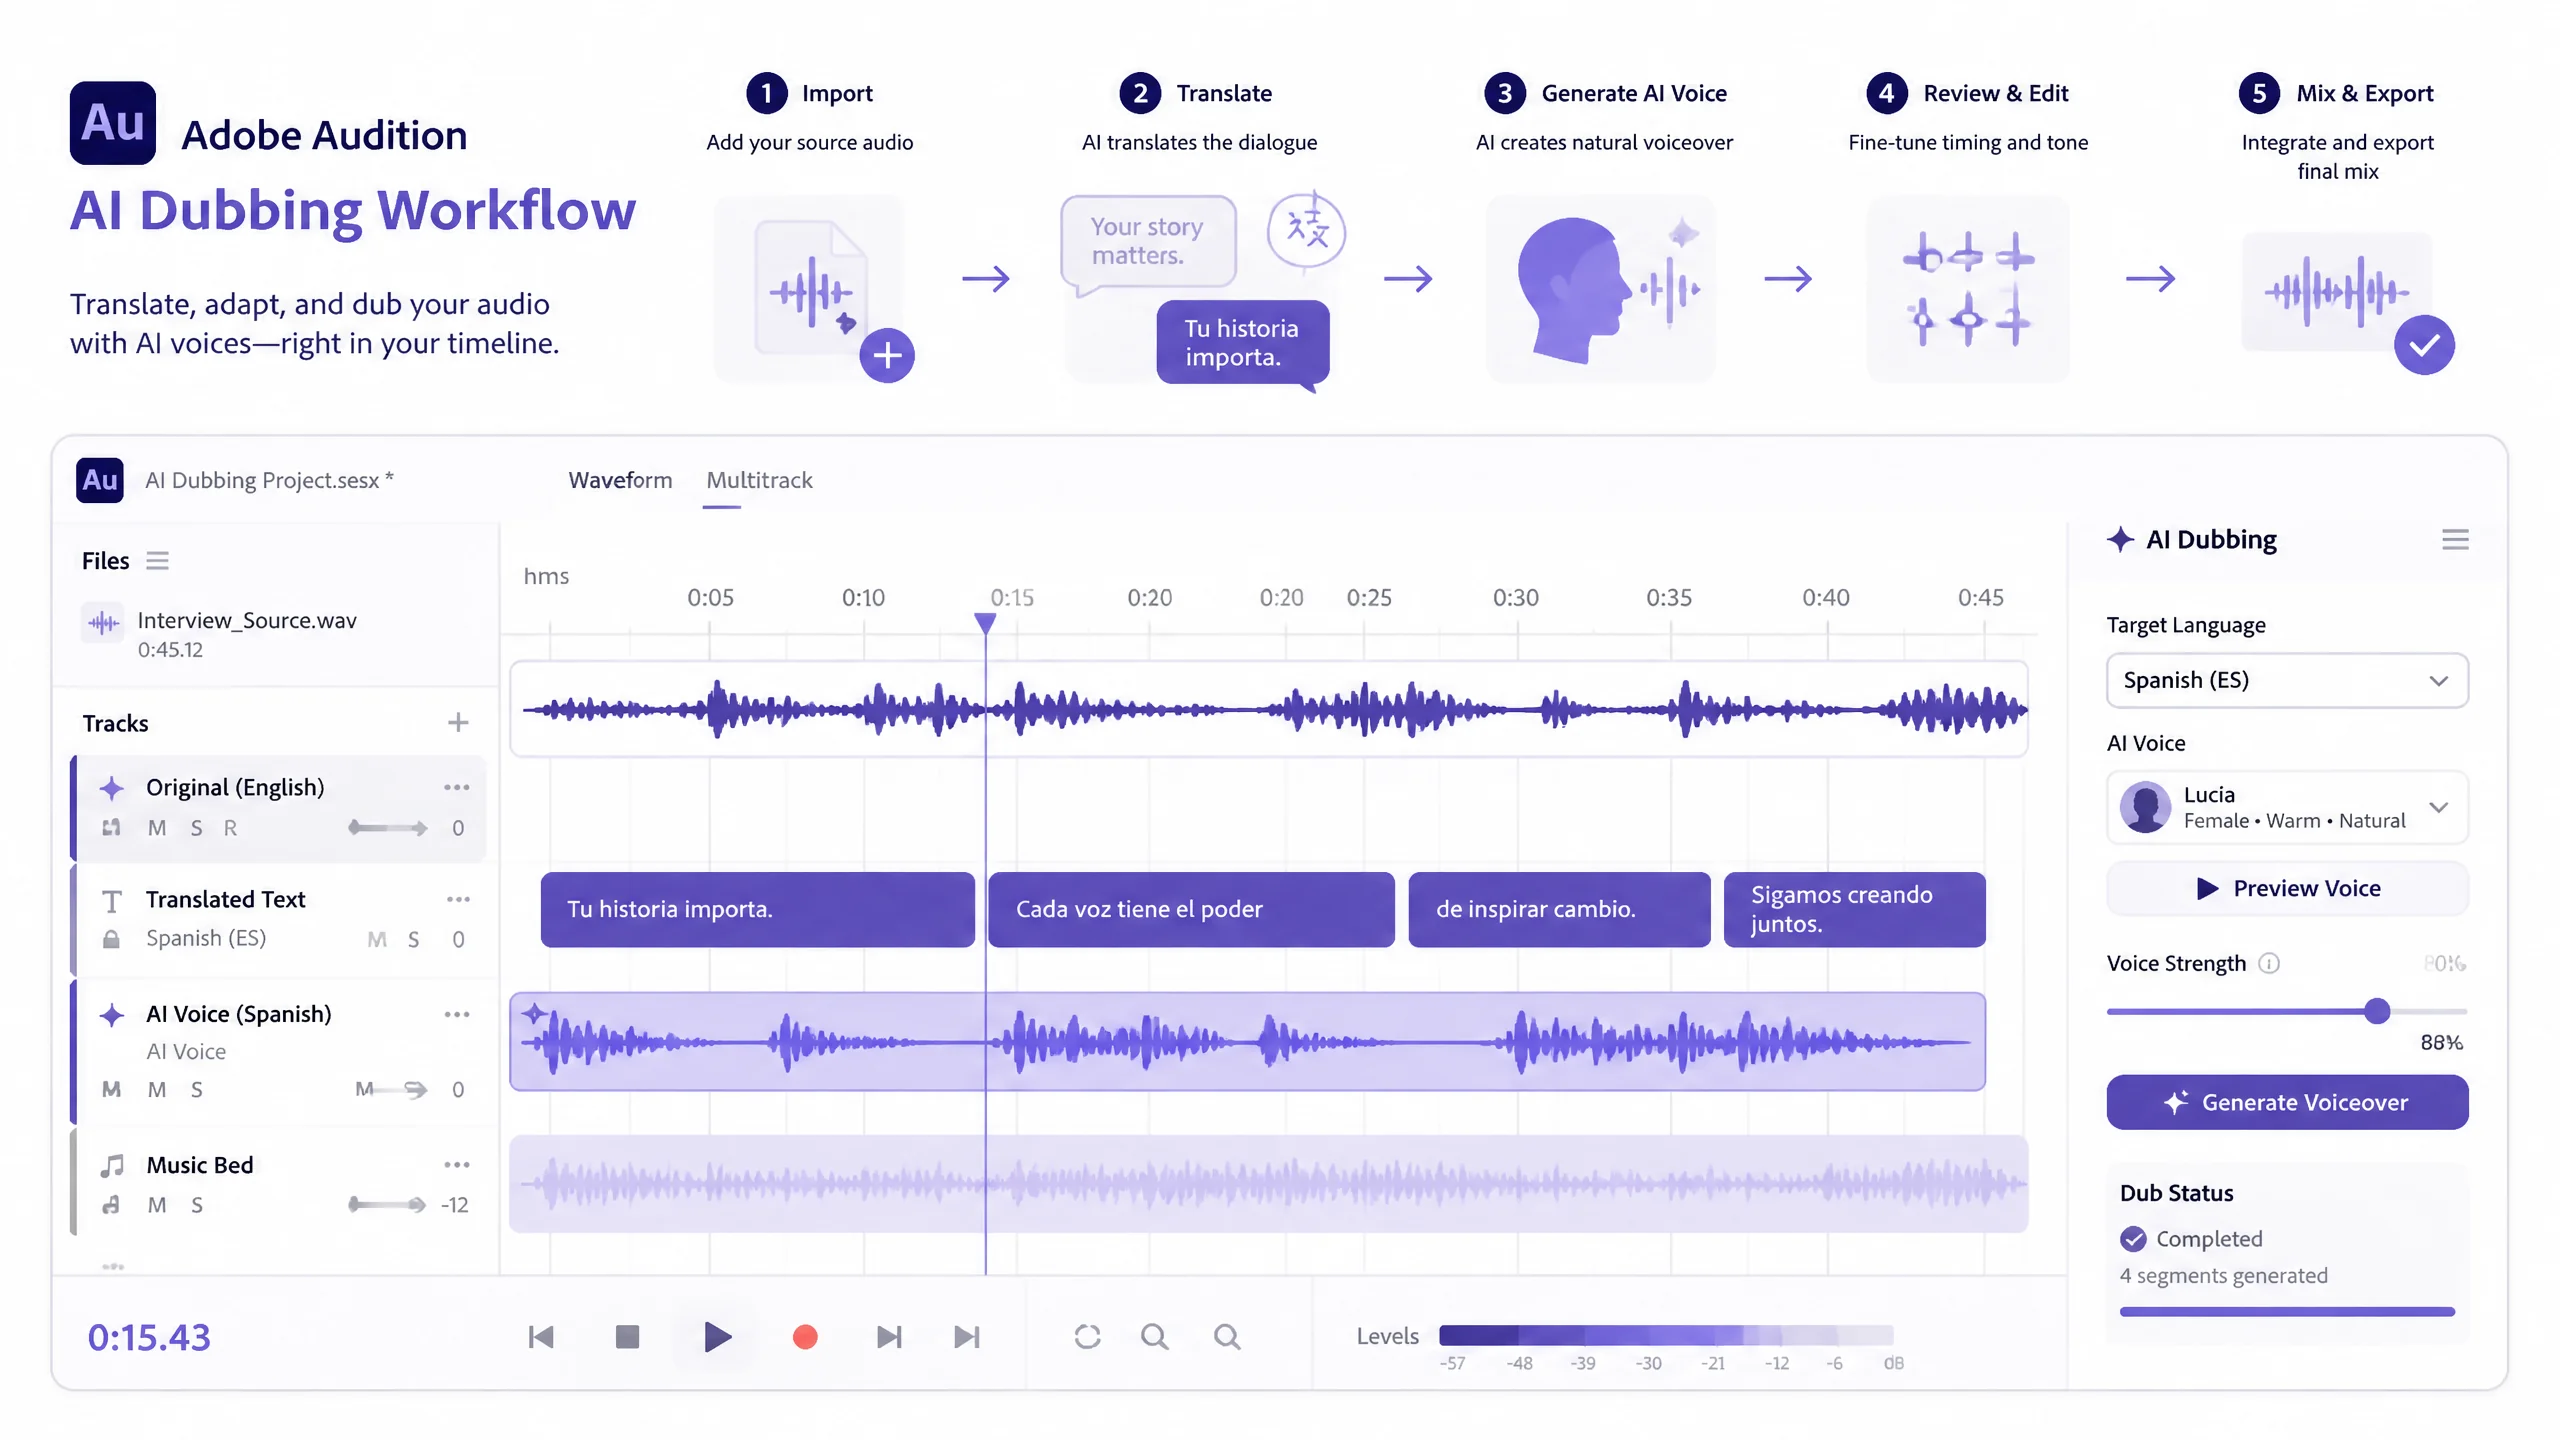Click the Levels meter bar

[x=1666, y=1335]
